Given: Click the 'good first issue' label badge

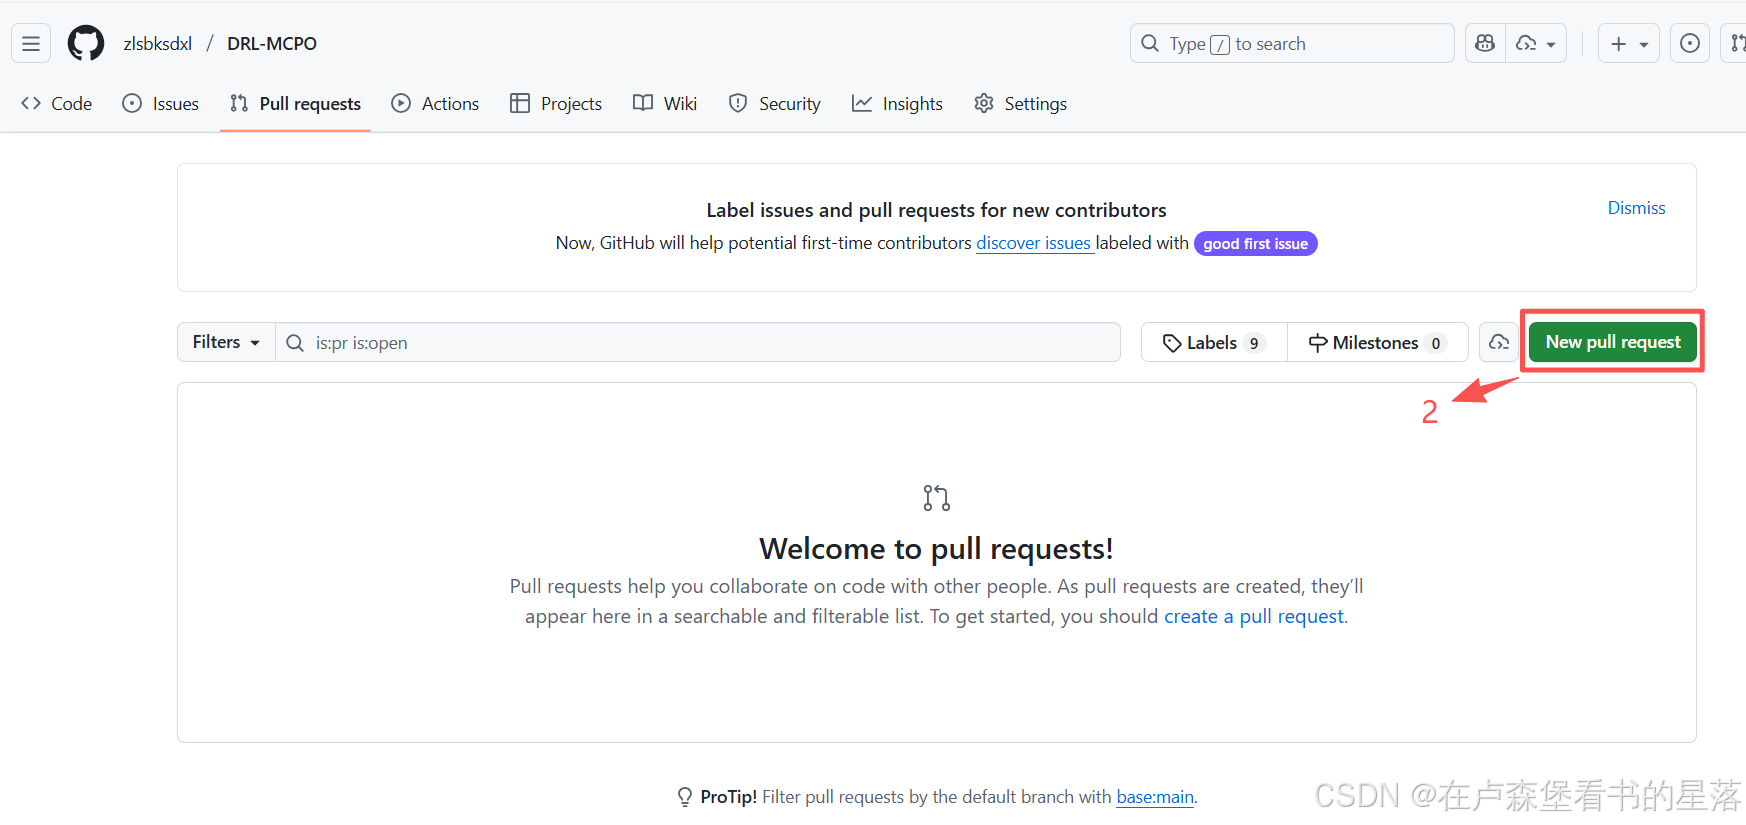Looking at the screenshot, I should click(1255, 244).
